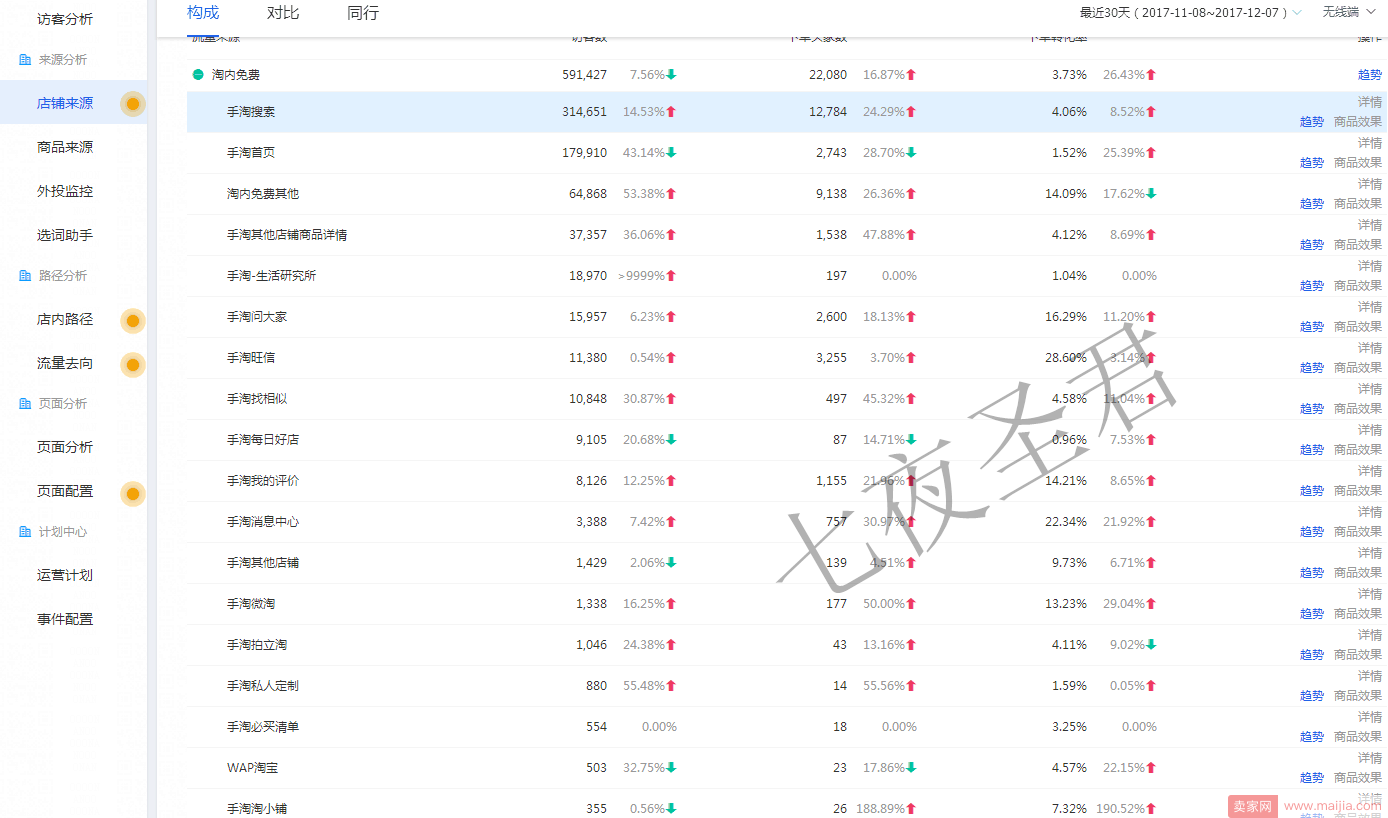Open 选词助手 in the sidebar
This screenshot has width=1388, height=818.
(x=65, y=235)
